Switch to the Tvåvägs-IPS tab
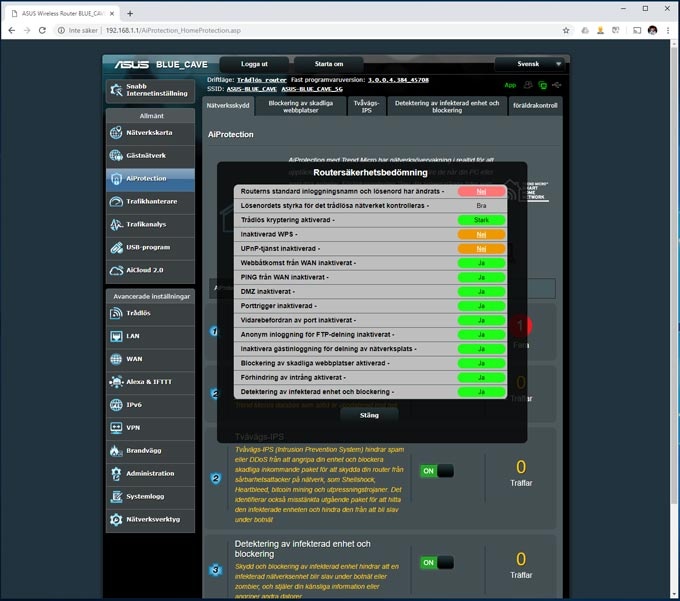Image resolution: width=680 pixels, height=601 pixels. pos(365,106)
